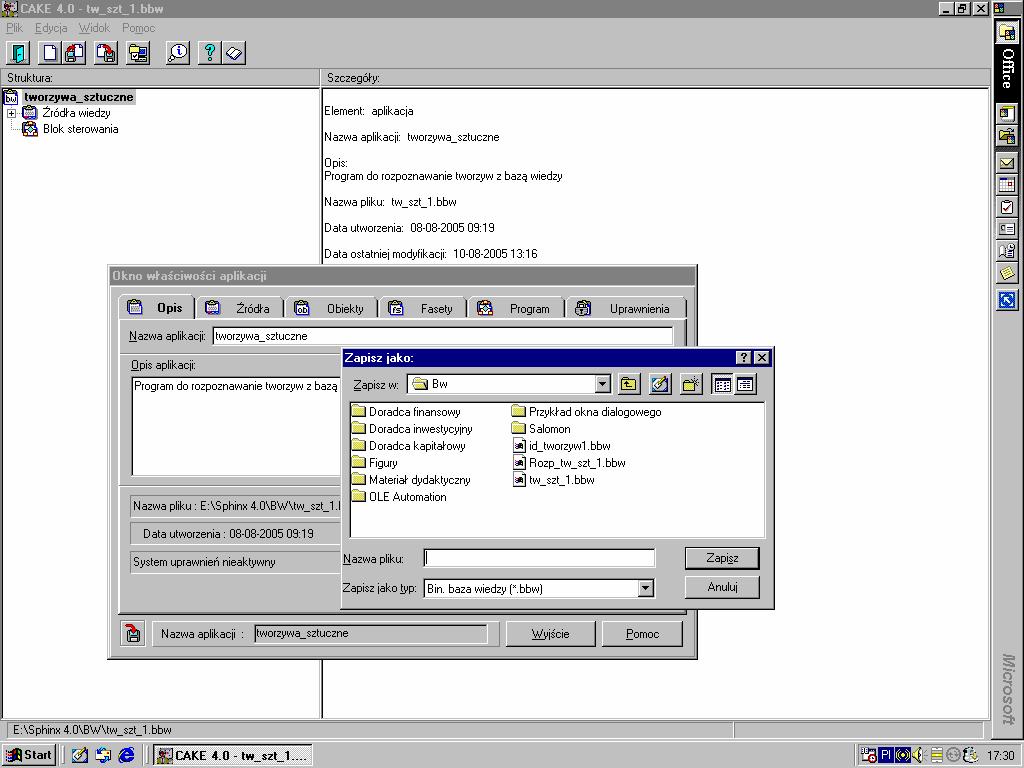The image size is (1024, 768).
Task: Click the Anuluj button
Action: 722,587
